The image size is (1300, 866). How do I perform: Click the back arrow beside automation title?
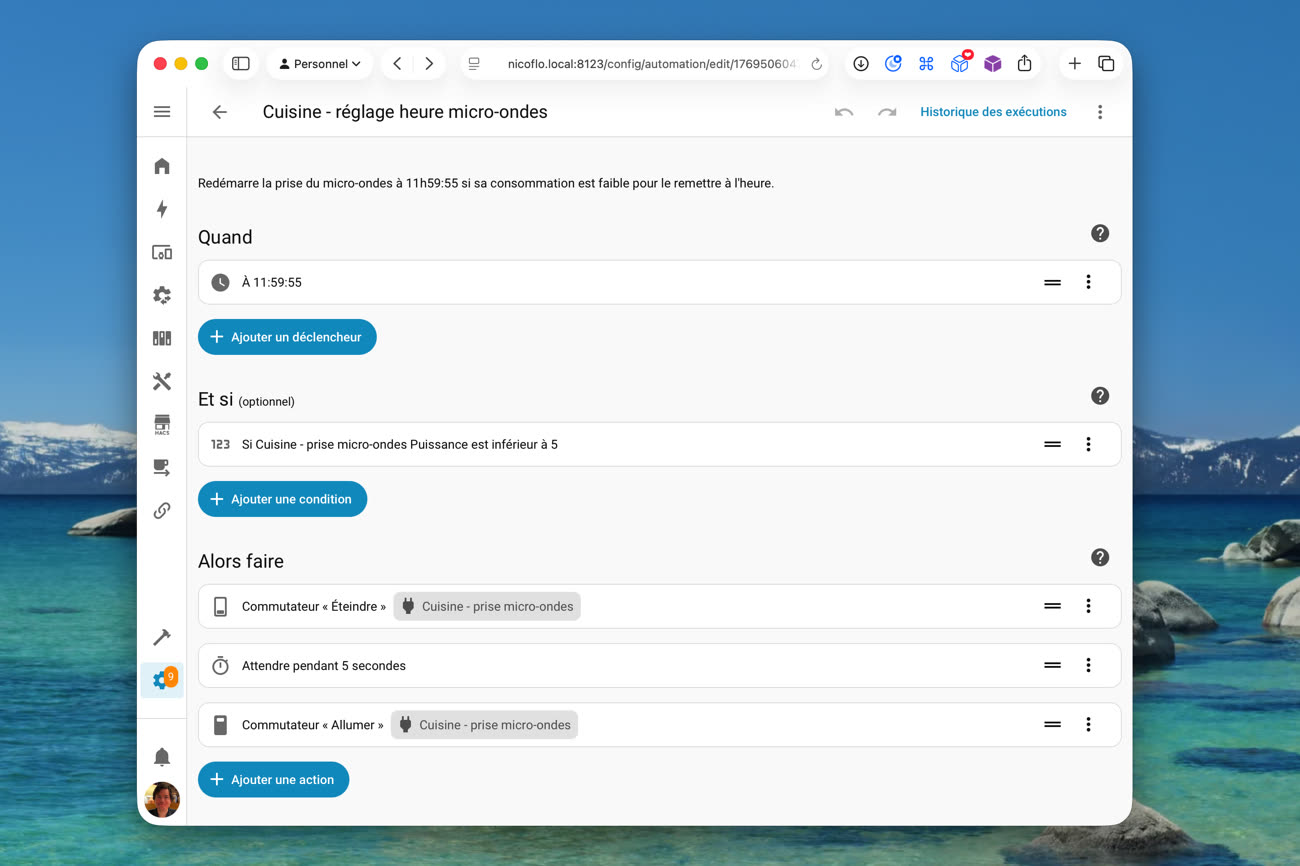[220, 112]
